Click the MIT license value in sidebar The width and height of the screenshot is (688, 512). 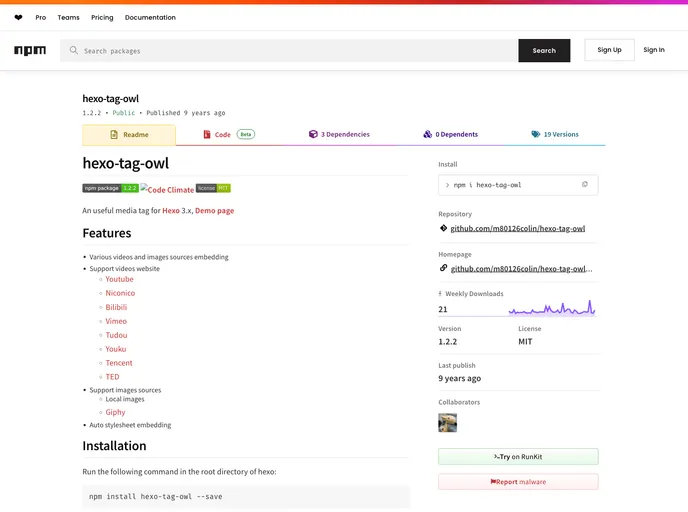525,341
